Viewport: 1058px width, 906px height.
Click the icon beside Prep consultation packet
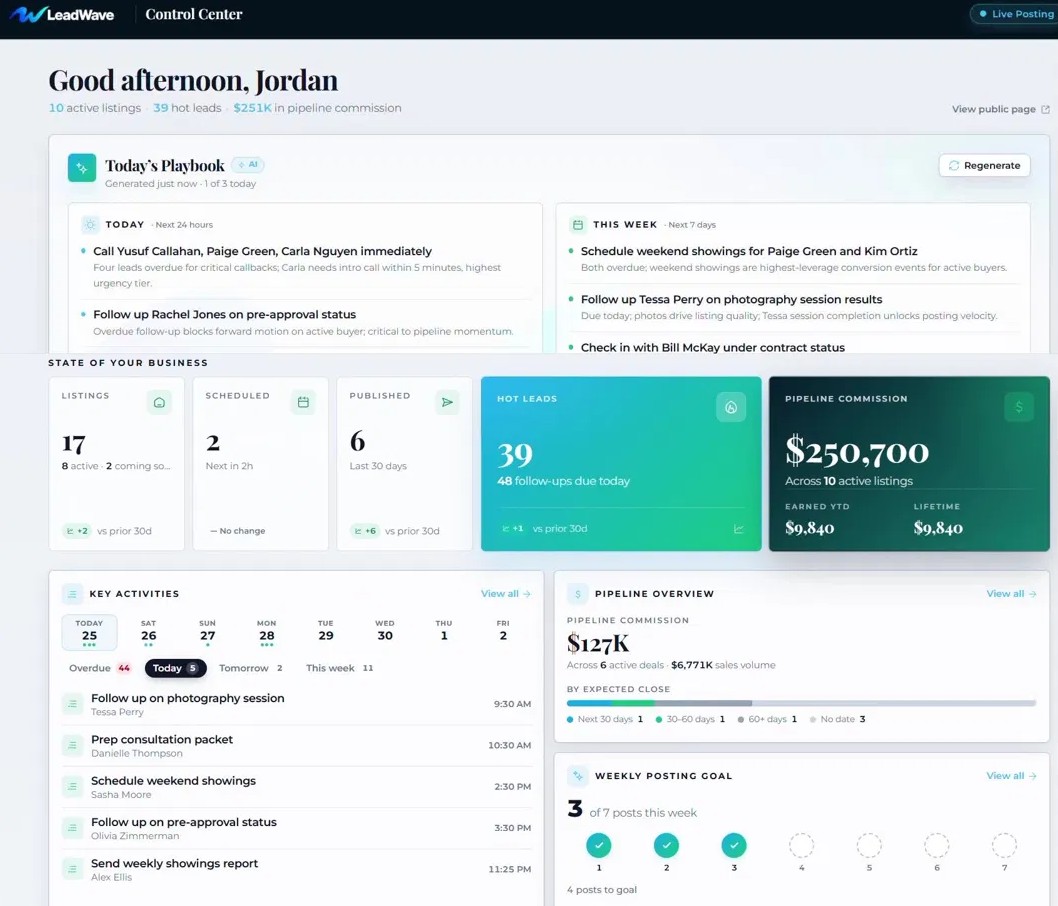coord(72,745)
